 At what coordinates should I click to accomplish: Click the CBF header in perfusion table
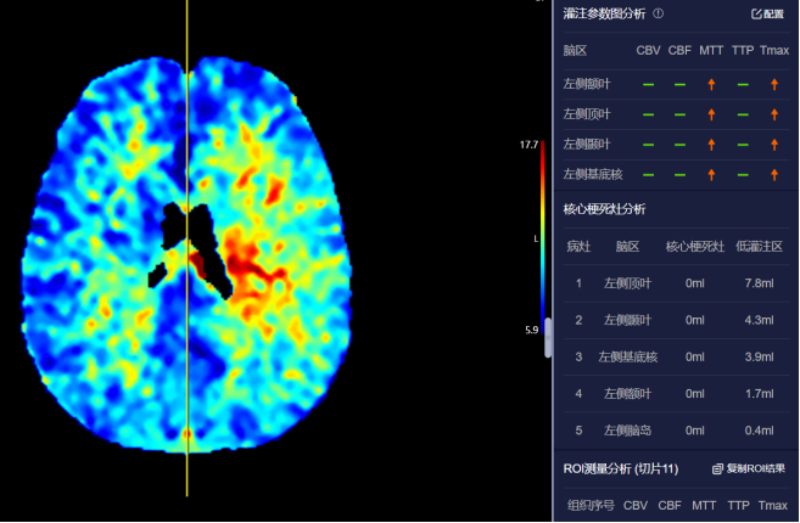click(x=679, y=49)
